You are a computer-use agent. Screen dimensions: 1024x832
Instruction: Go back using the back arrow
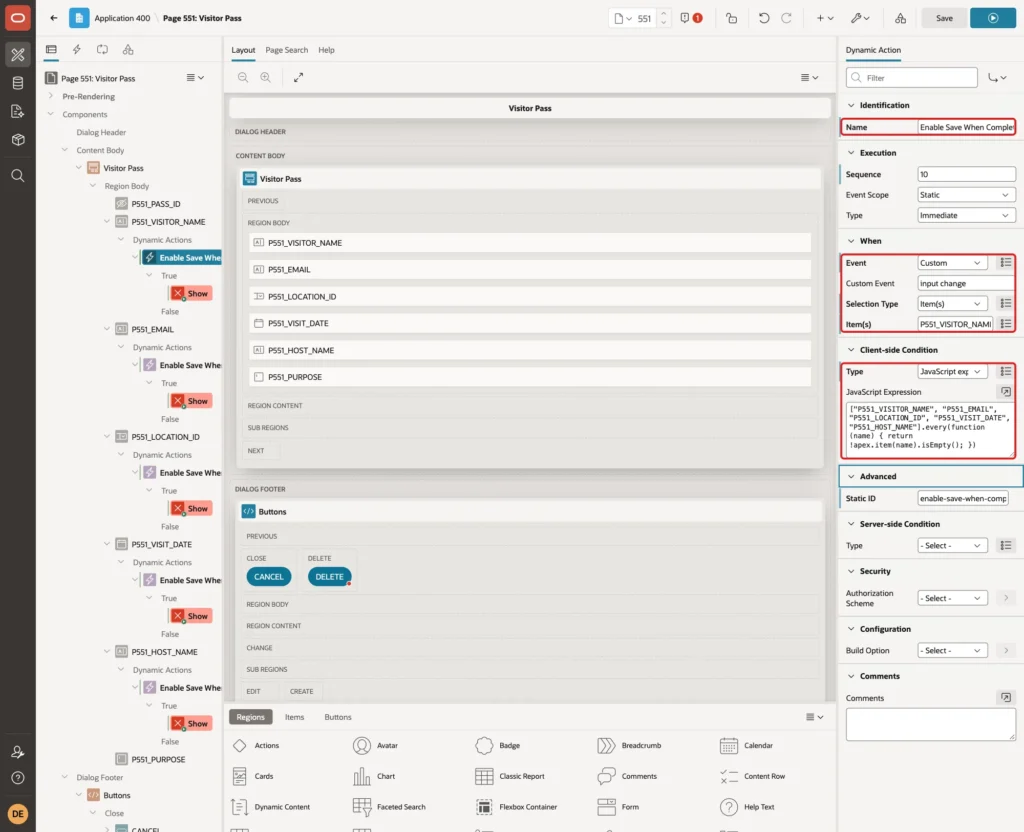pos(54,18)
